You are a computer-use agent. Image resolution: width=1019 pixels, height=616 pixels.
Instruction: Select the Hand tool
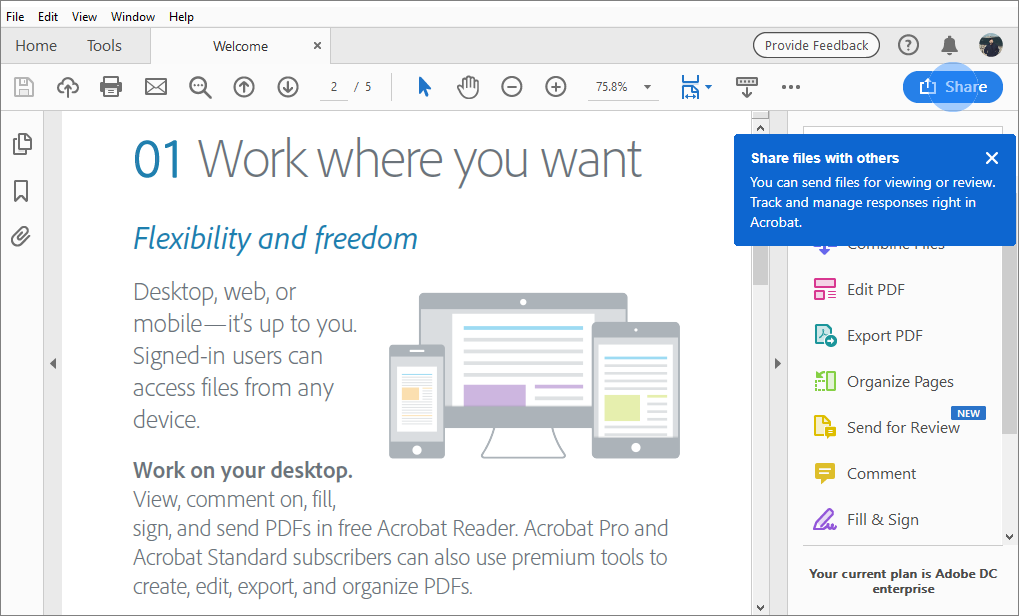467,87
